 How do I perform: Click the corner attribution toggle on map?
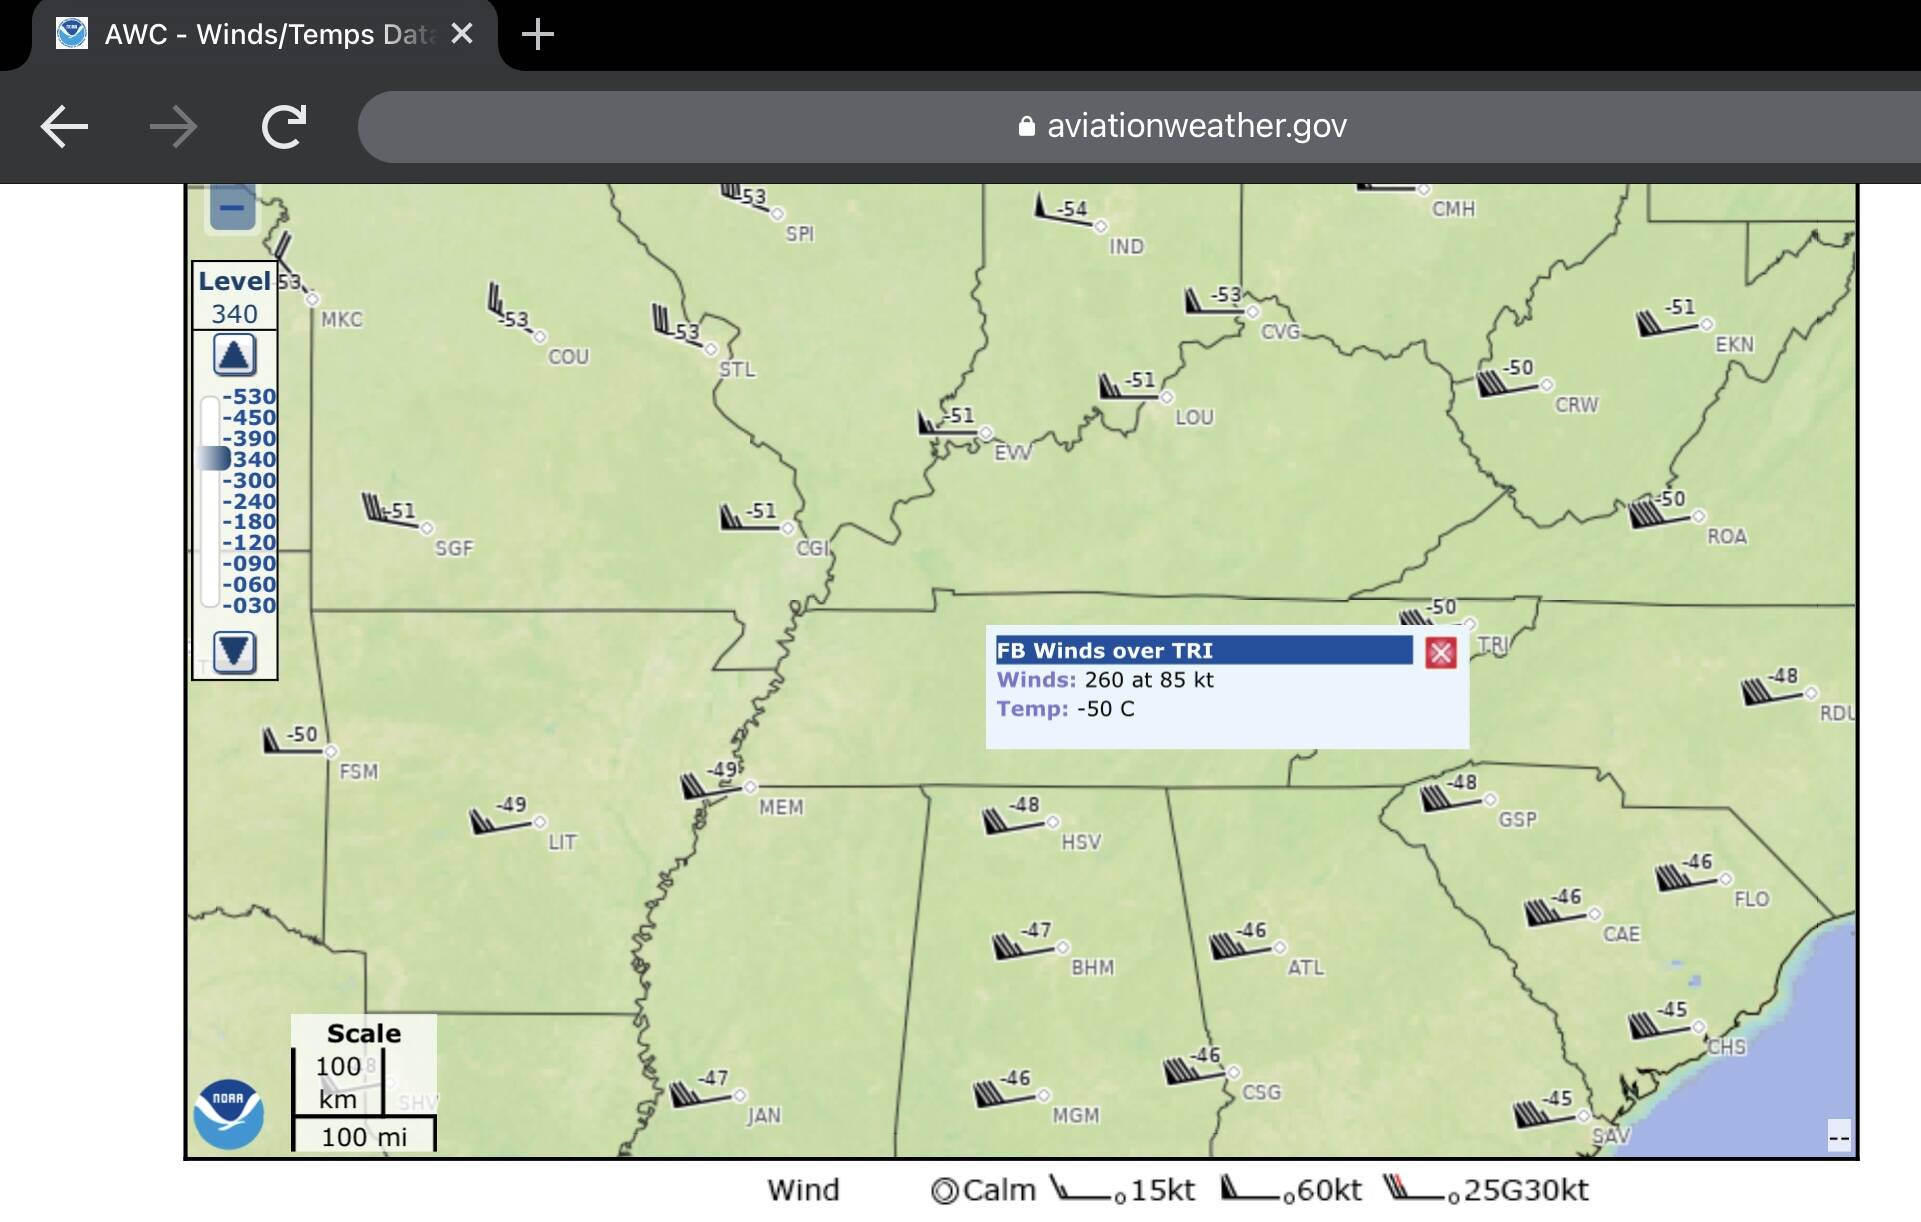tap(1838, 1137)
